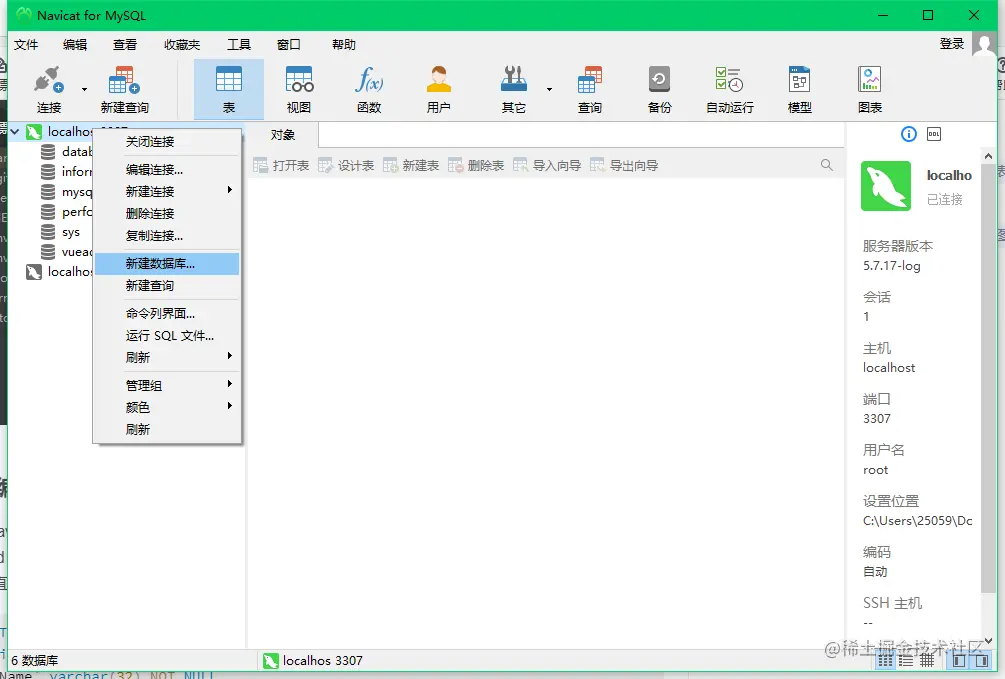
Task: Select the perfo... database tree item
Action: [x=66, y=212]
